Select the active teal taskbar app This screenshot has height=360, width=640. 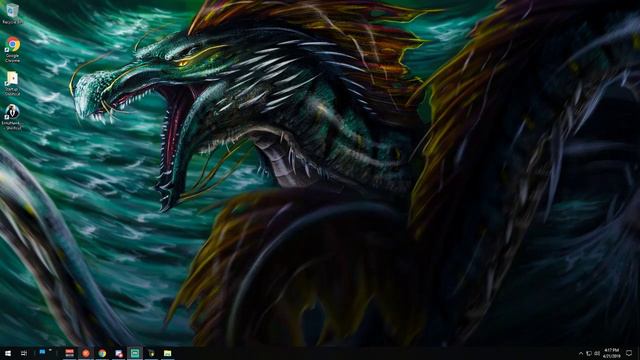point(135,353)
